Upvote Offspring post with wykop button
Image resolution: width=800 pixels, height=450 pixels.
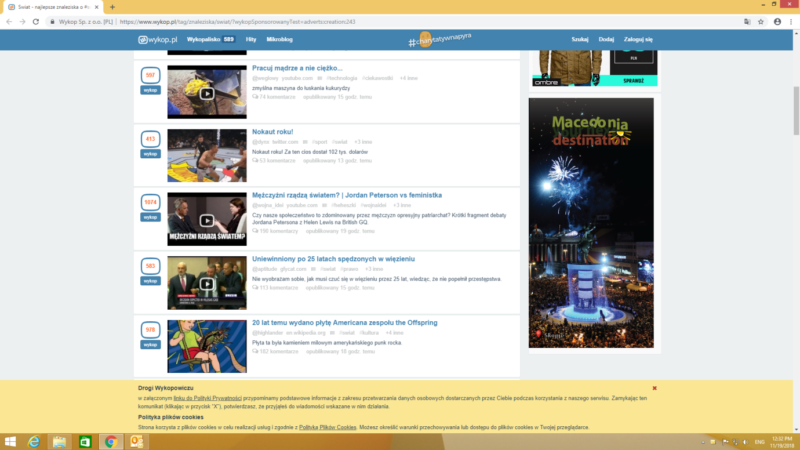tap(151, 345)
